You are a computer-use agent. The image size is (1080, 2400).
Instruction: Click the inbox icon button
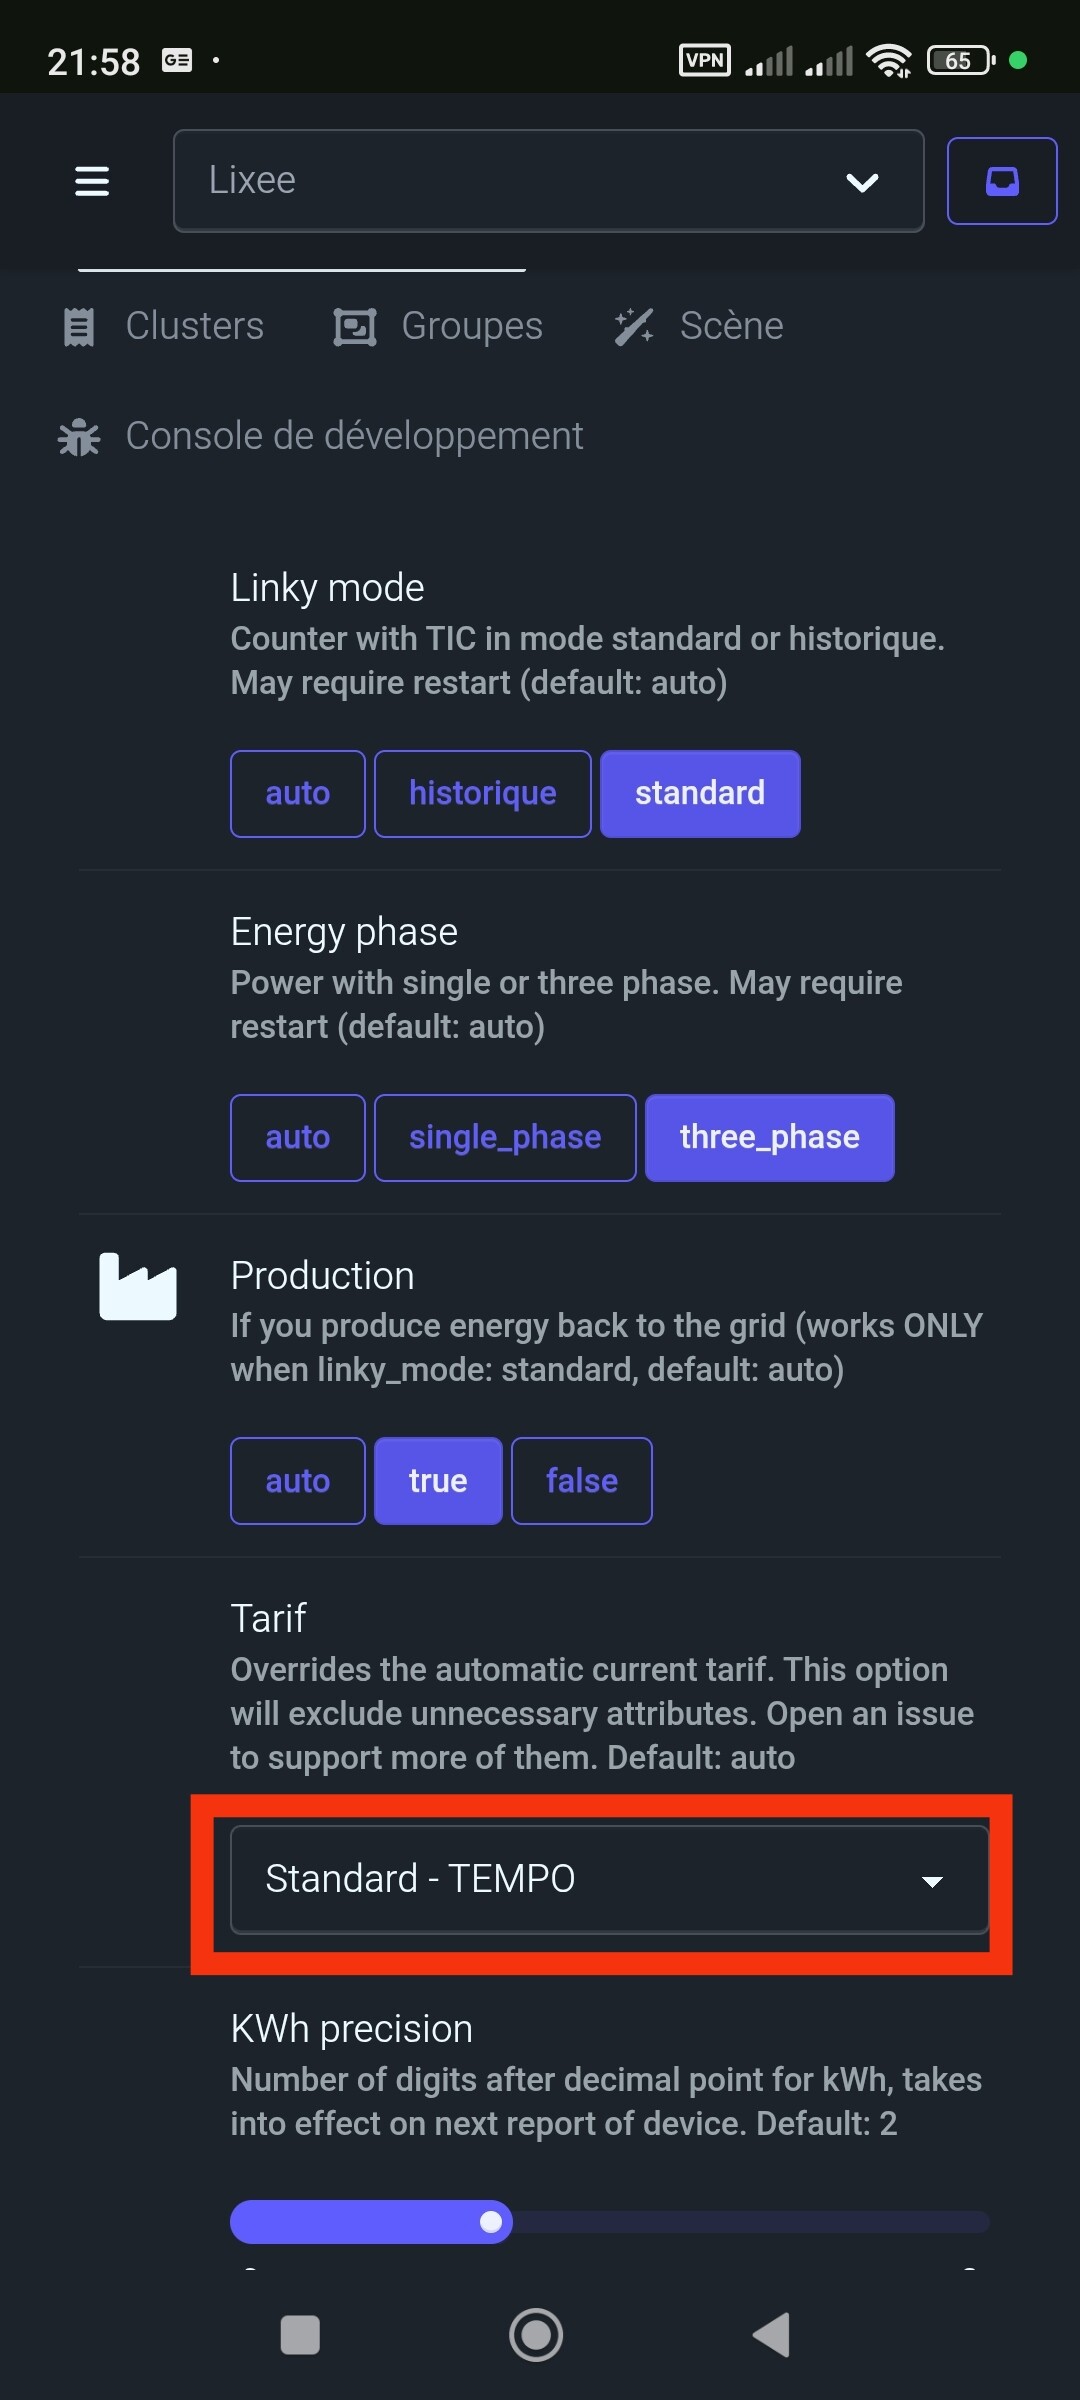(x=1002, y=181)
